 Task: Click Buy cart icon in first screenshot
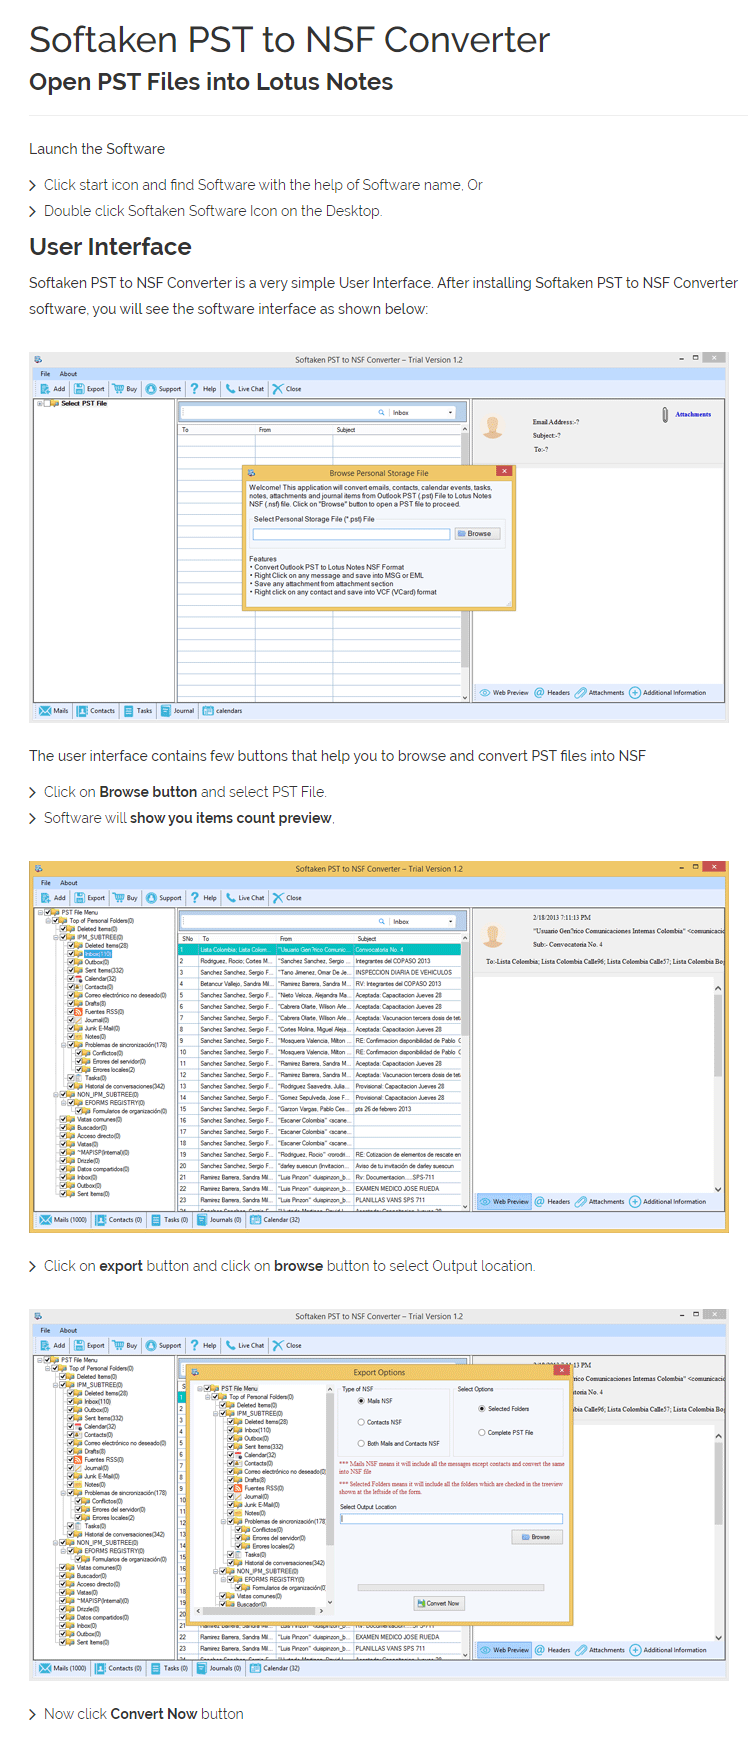click(x=118, y=389)
